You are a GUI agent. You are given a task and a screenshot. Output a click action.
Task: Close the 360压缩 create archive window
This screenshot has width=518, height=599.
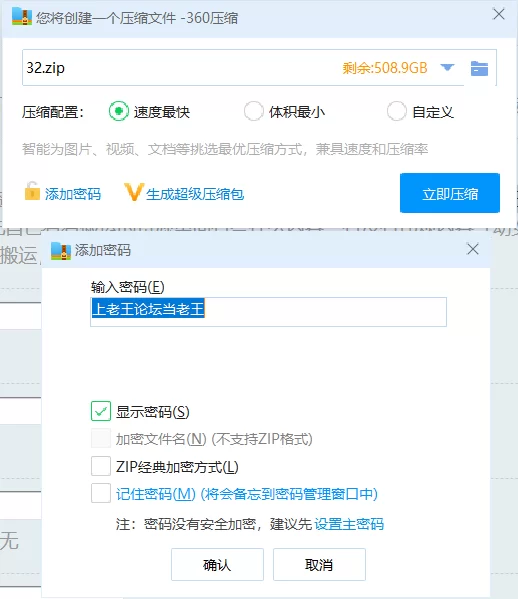pyautogui.click(x=499, y=15)
